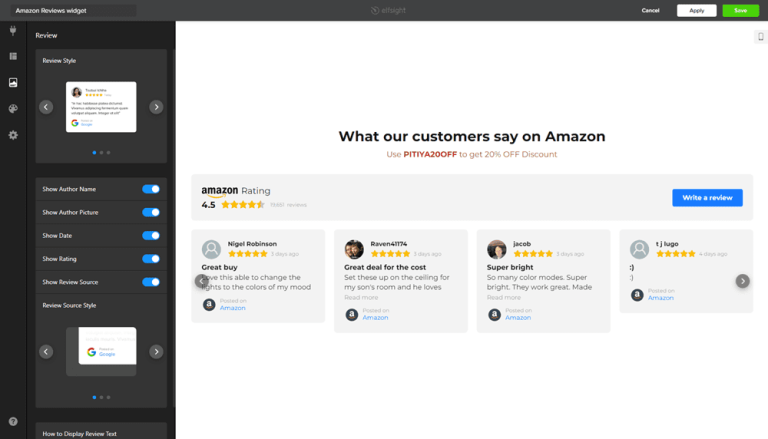Open the Layout grid icon tab
768x439 pixels.
click(x=13, y=56)
